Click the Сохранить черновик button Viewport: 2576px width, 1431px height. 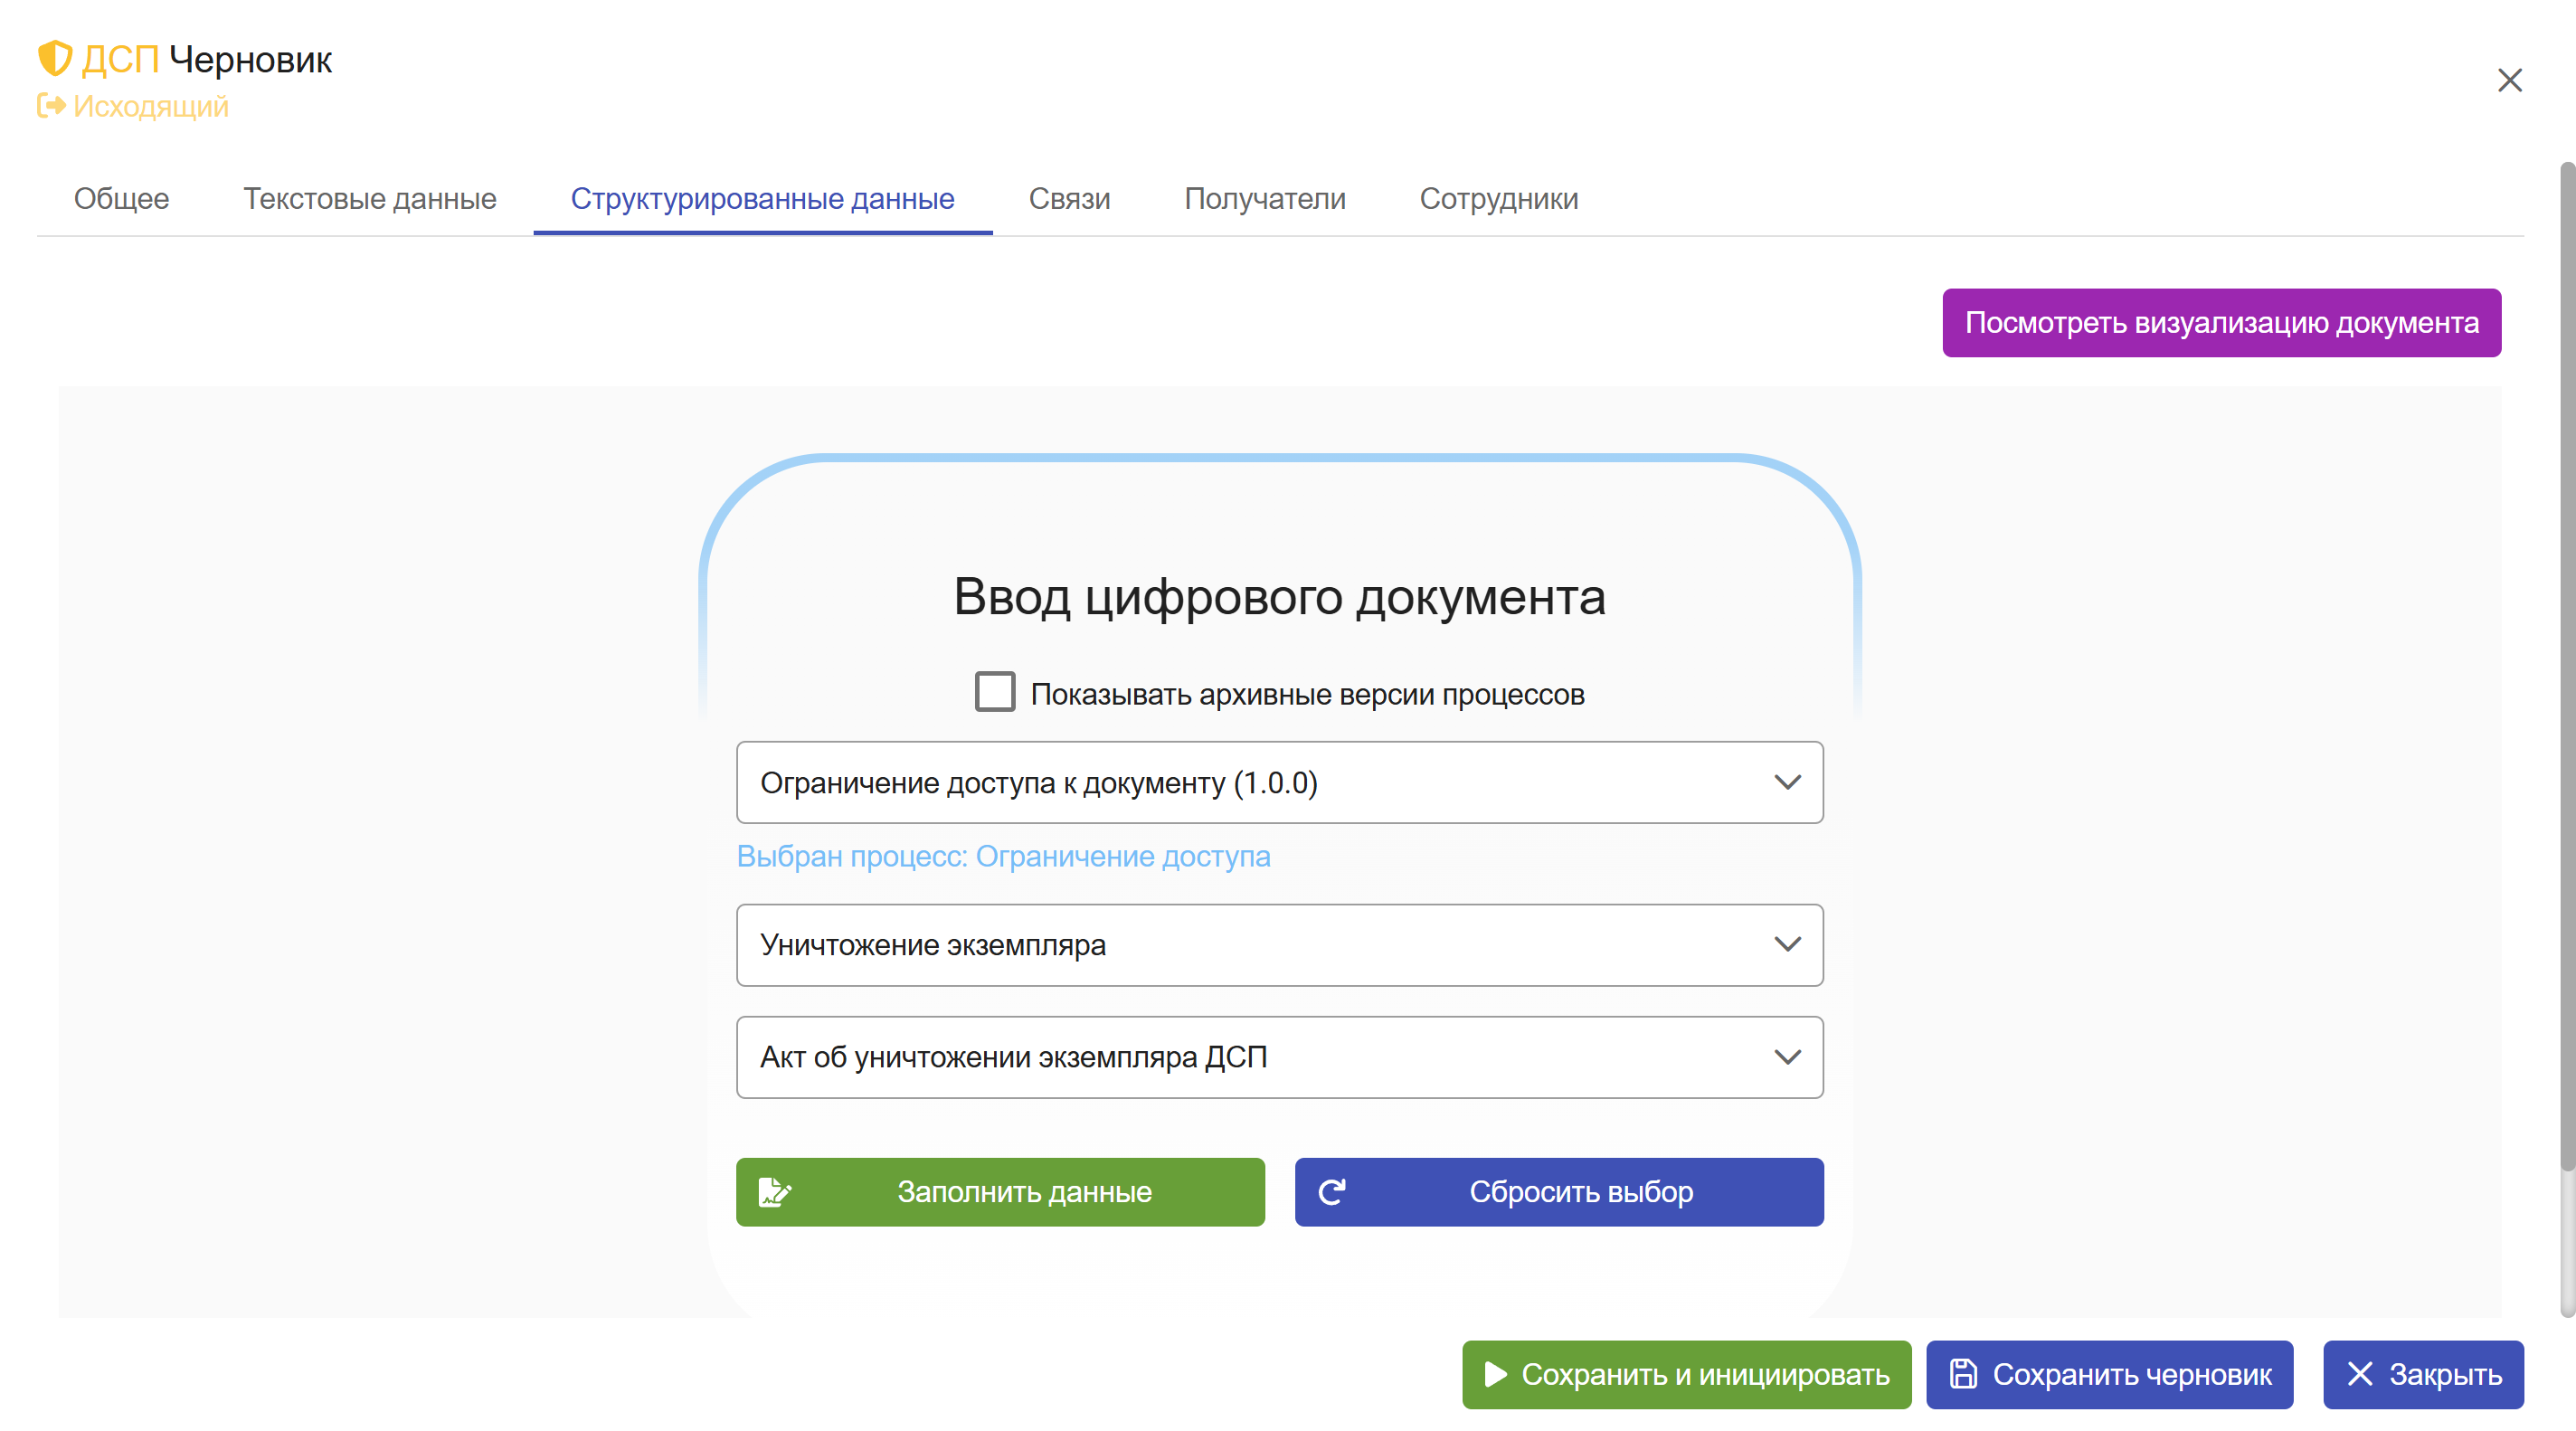pyautogui.click(x=2109, y=1374)
